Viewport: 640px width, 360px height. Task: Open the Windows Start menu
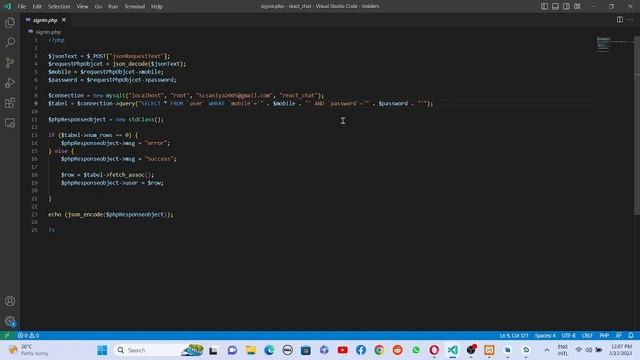click(102, 350)
